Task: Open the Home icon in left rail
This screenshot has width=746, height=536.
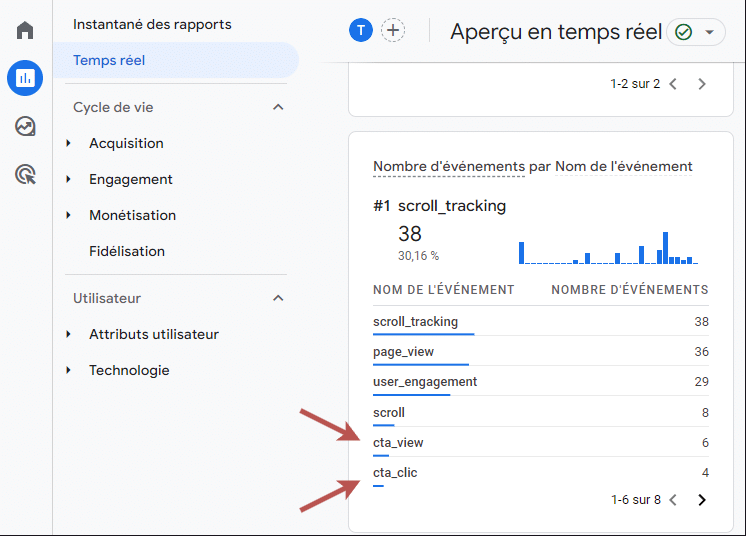Action: pyautogui.click(x=25, y=30)
